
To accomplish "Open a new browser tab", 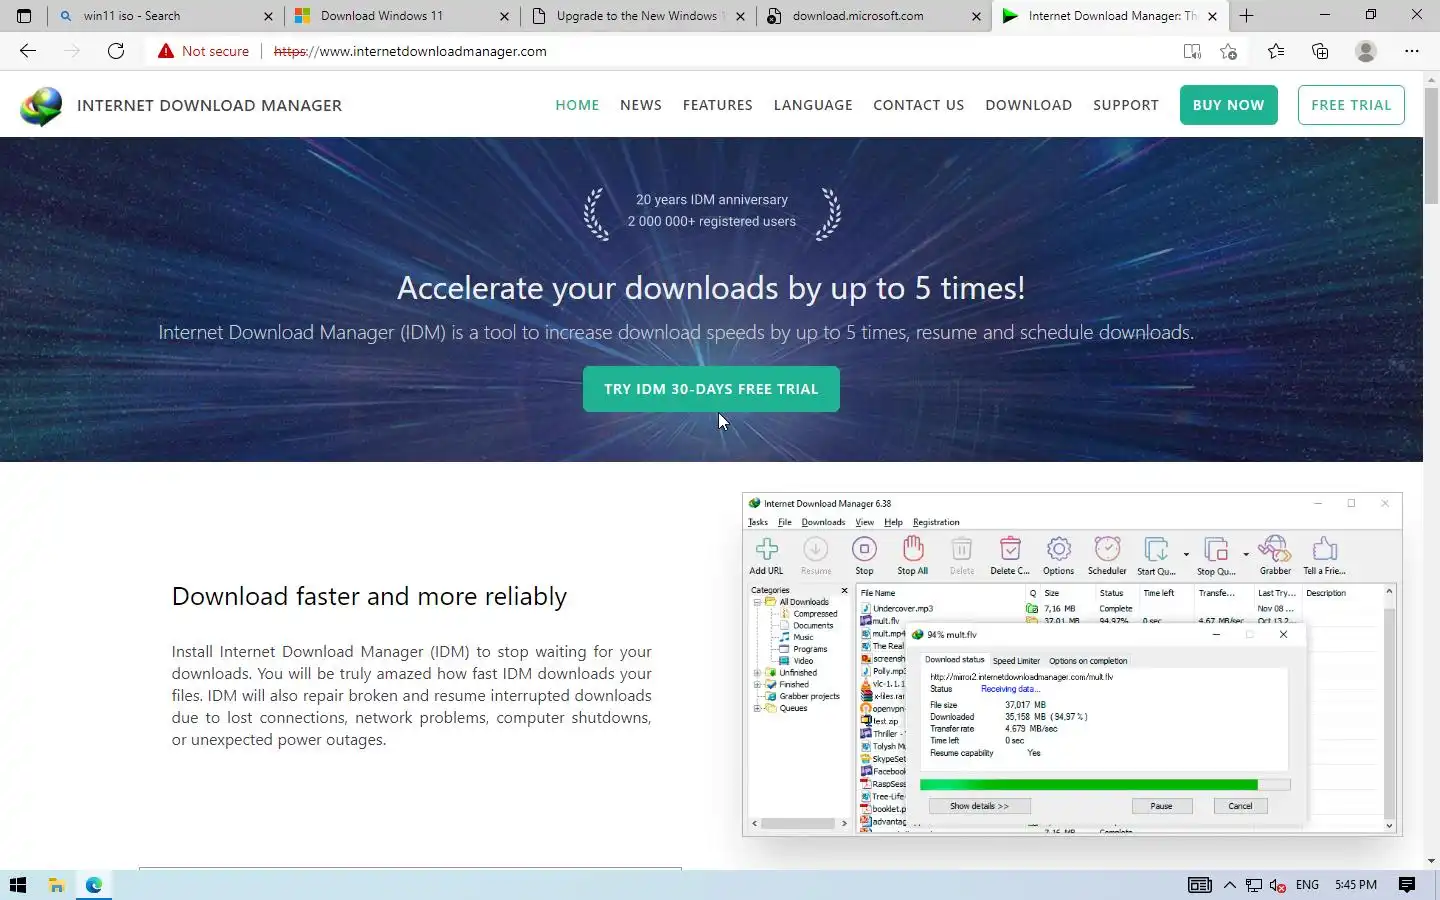I will coord(1246,16).
